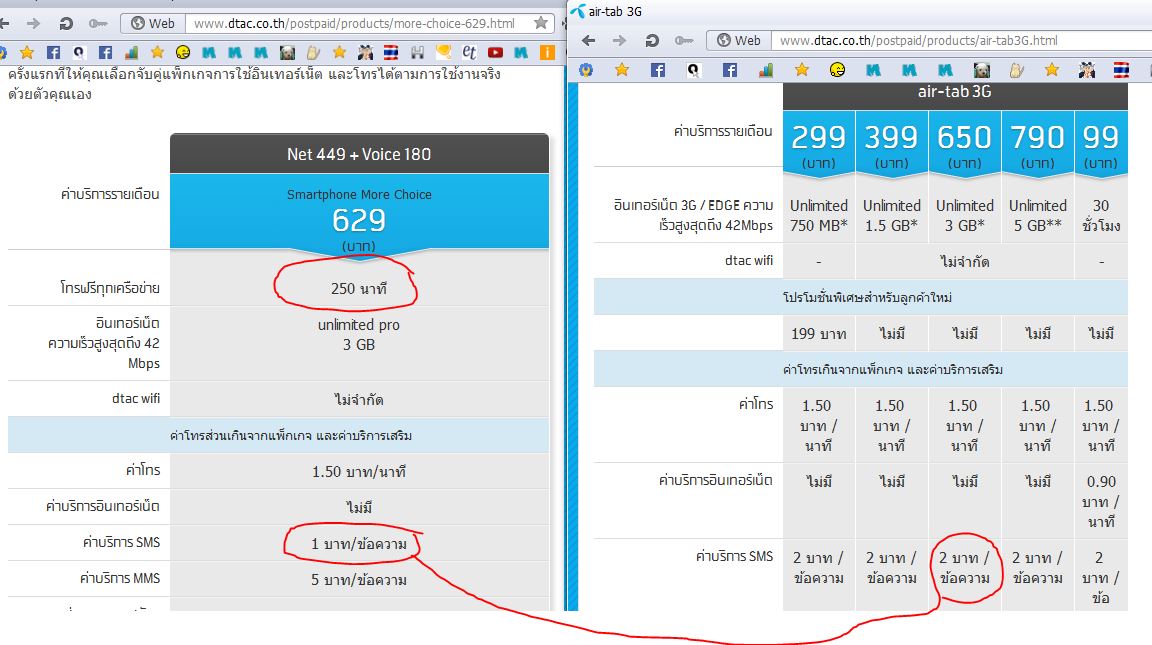Reload the more-choice-629 page
Viewport: 1152px width, 645px height.
[66, 24]
